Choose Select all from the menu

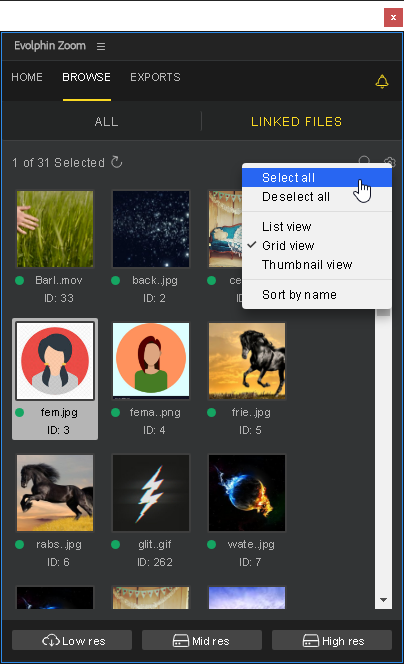tap(317, 178)
